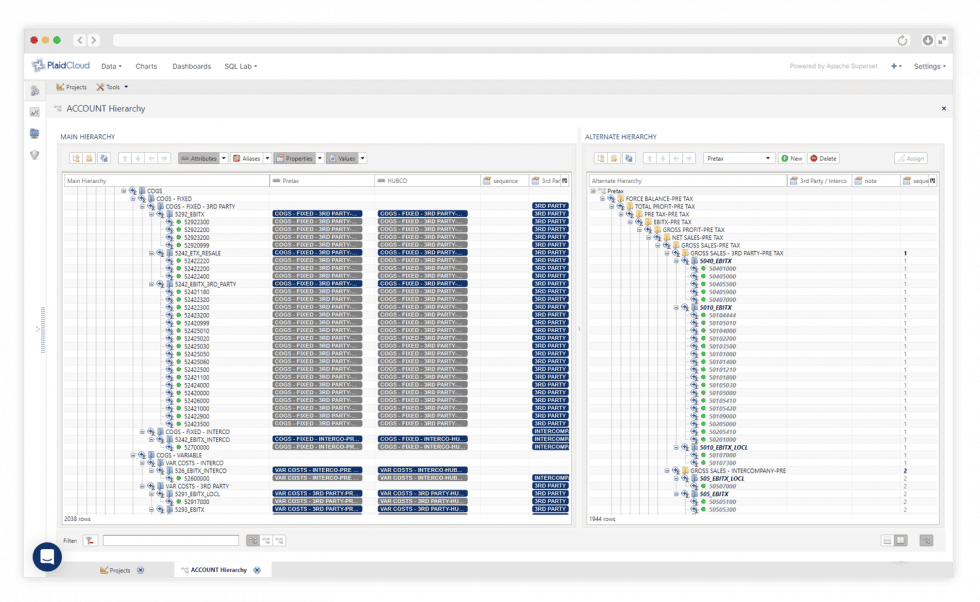Click New alternate hierarchy button
Image resolution: width=980 pixels, height=602 pixels.
coord(792,159)
